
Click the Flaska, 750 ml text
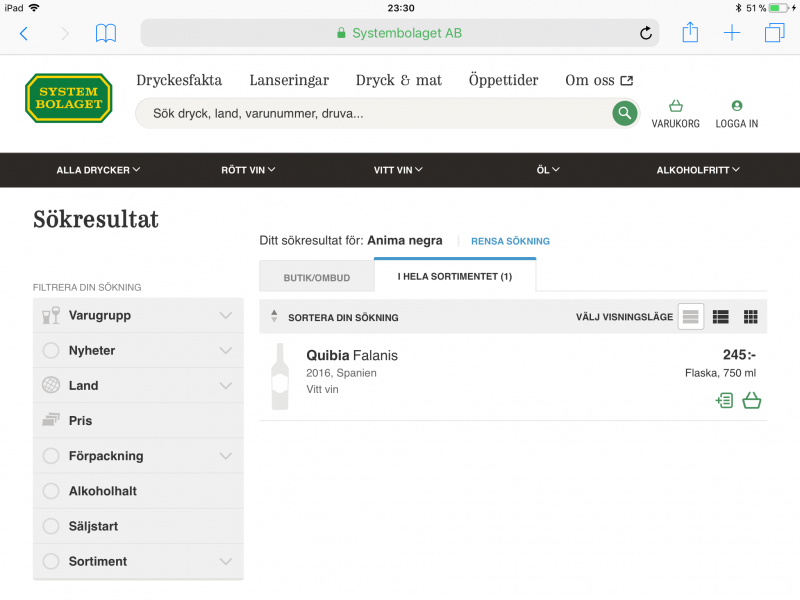click(720, 373)
